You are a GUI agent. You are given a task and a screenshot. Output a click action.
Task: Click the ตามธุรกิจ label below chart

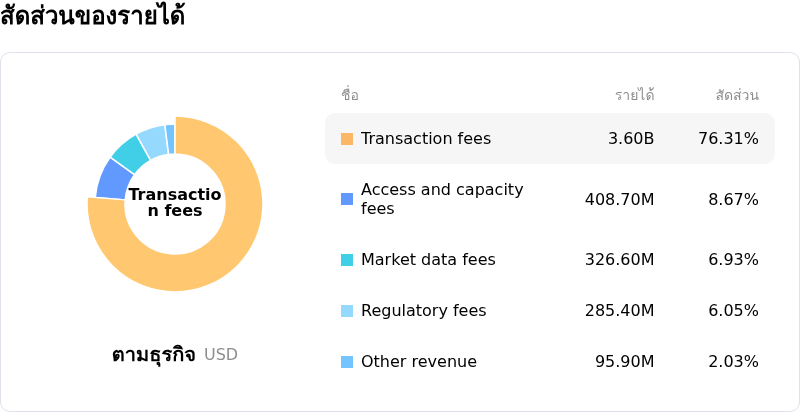pos(154,354)
